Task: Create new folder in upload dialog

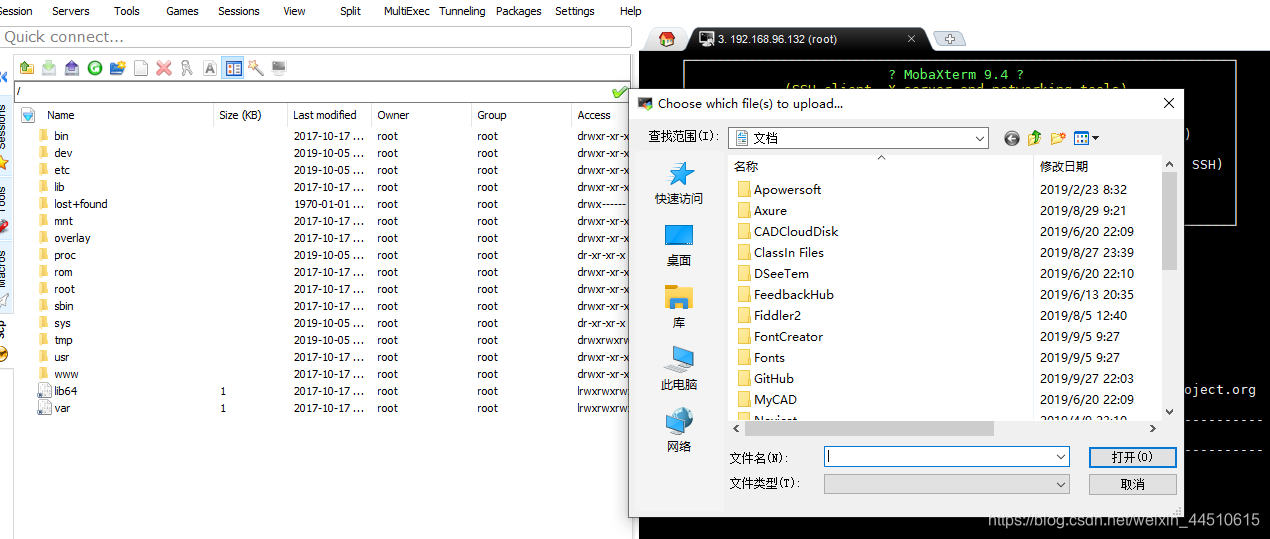Action: 1058,138
